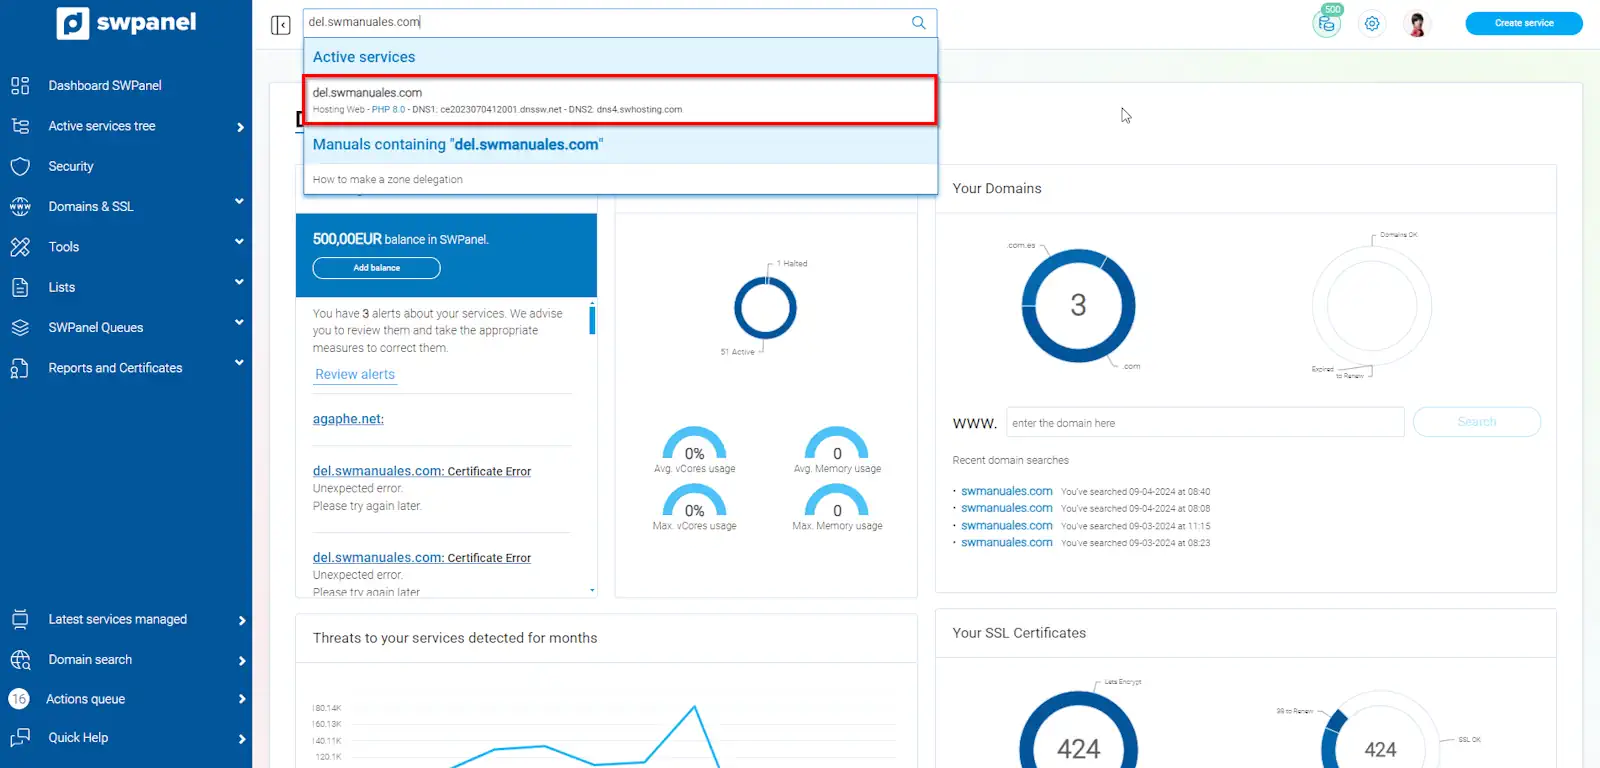Image resolution: width=1600 pixels, height=768 pixels.
Task: Expand the Actions queue arrow
Action: coord(242,699)
